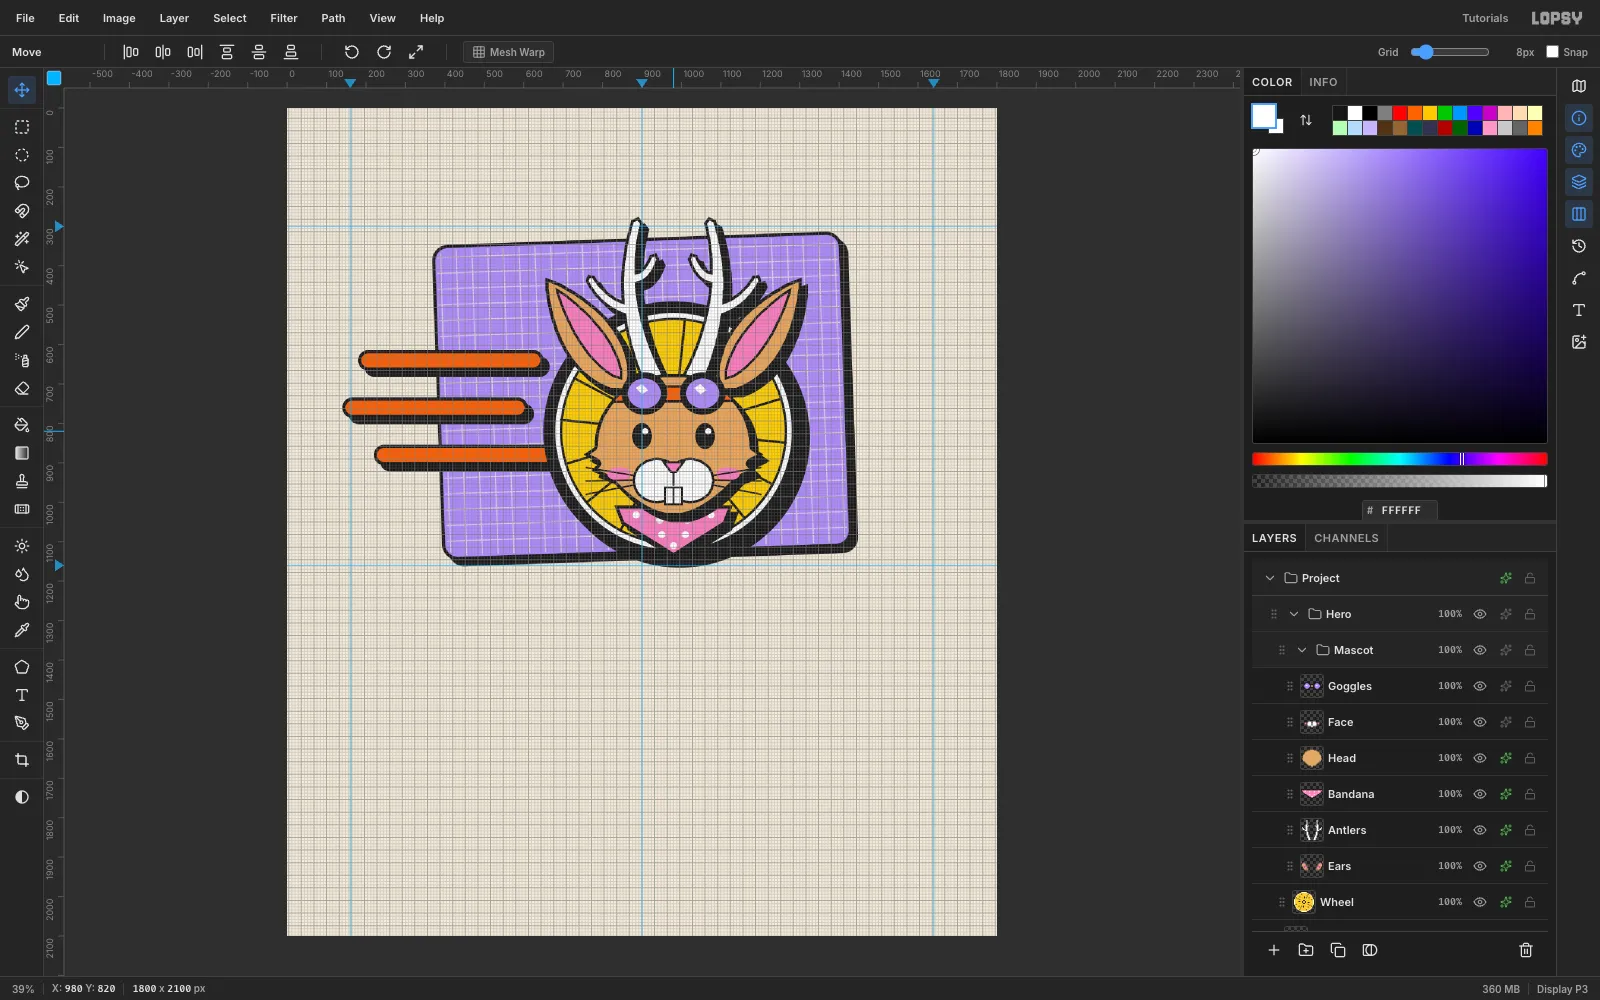Select the Text tool in the left toolbox
This screenshot has height=1000, width=1600.
(22, 695)
